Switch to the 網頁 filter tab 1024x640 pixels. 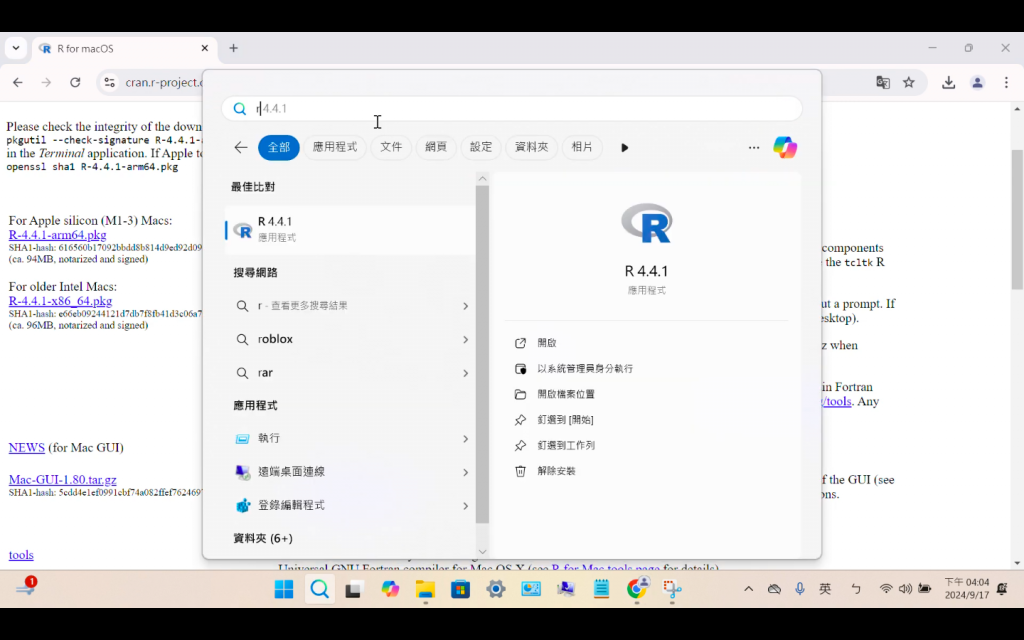pyautogui.click(x=436, y=148)
